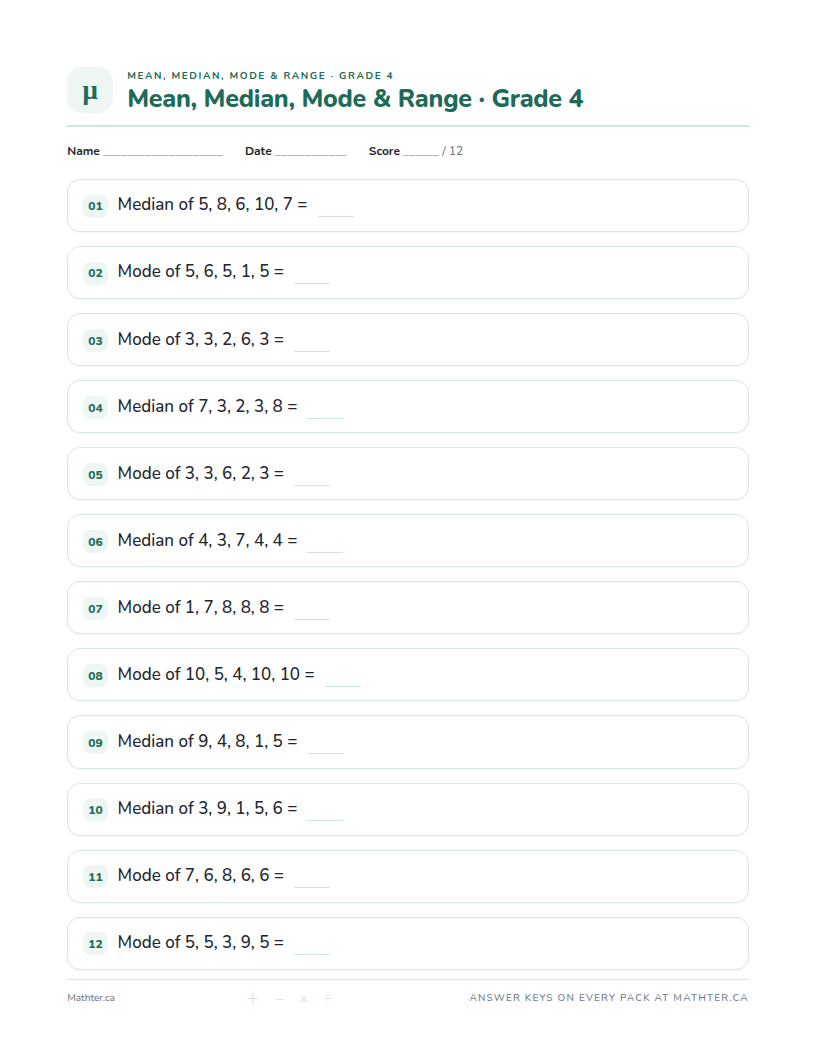Click the 01 question number badge
816x1056 pixels.
point(96,205)
